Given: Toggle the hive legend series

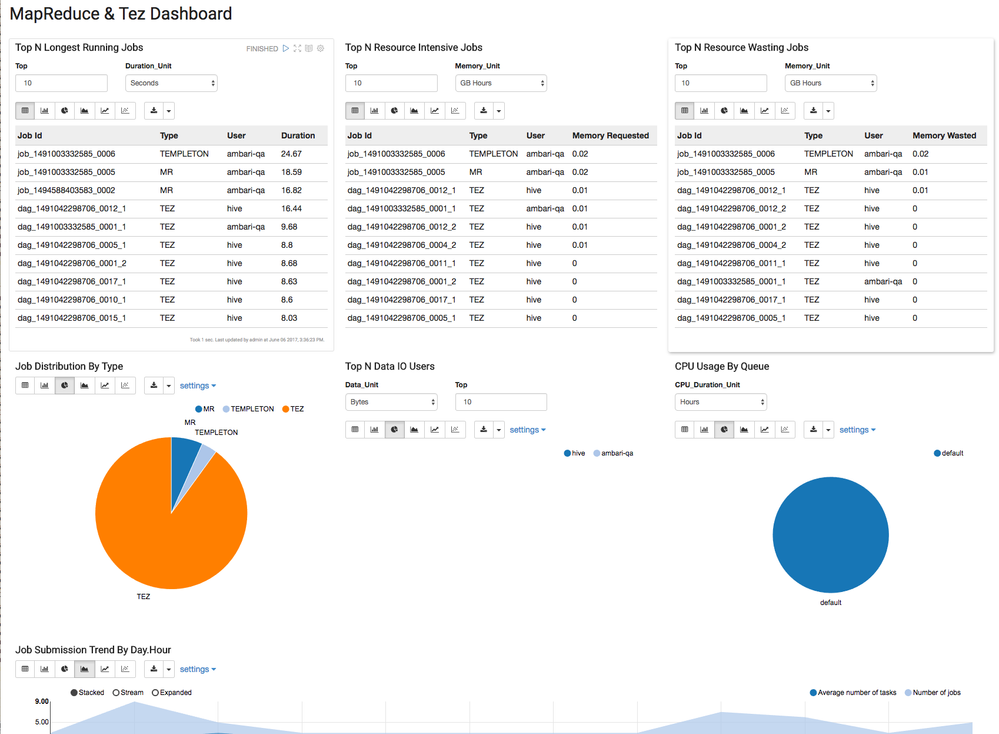Looking at the screenshot, I should pos(575,454).
